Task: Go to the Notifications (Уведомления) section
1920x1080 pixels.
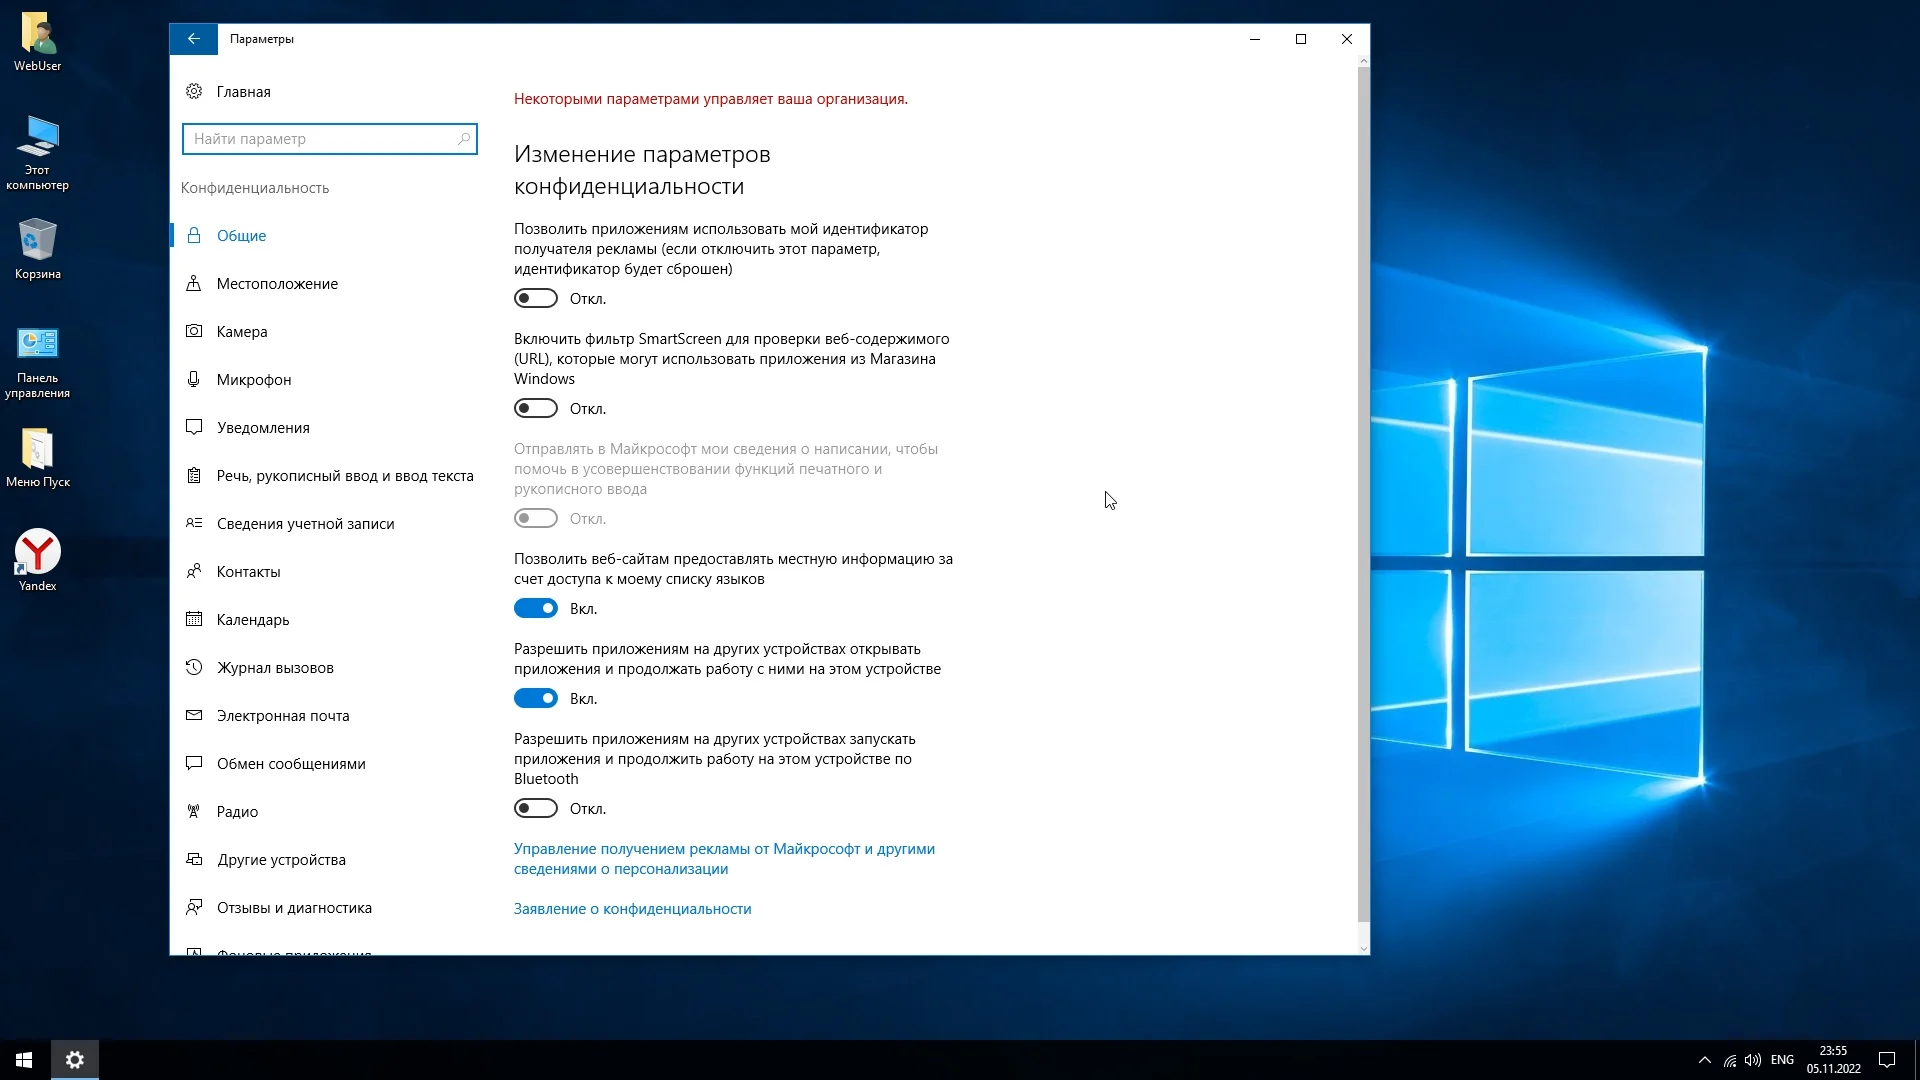Action: (x=263, y=427)
